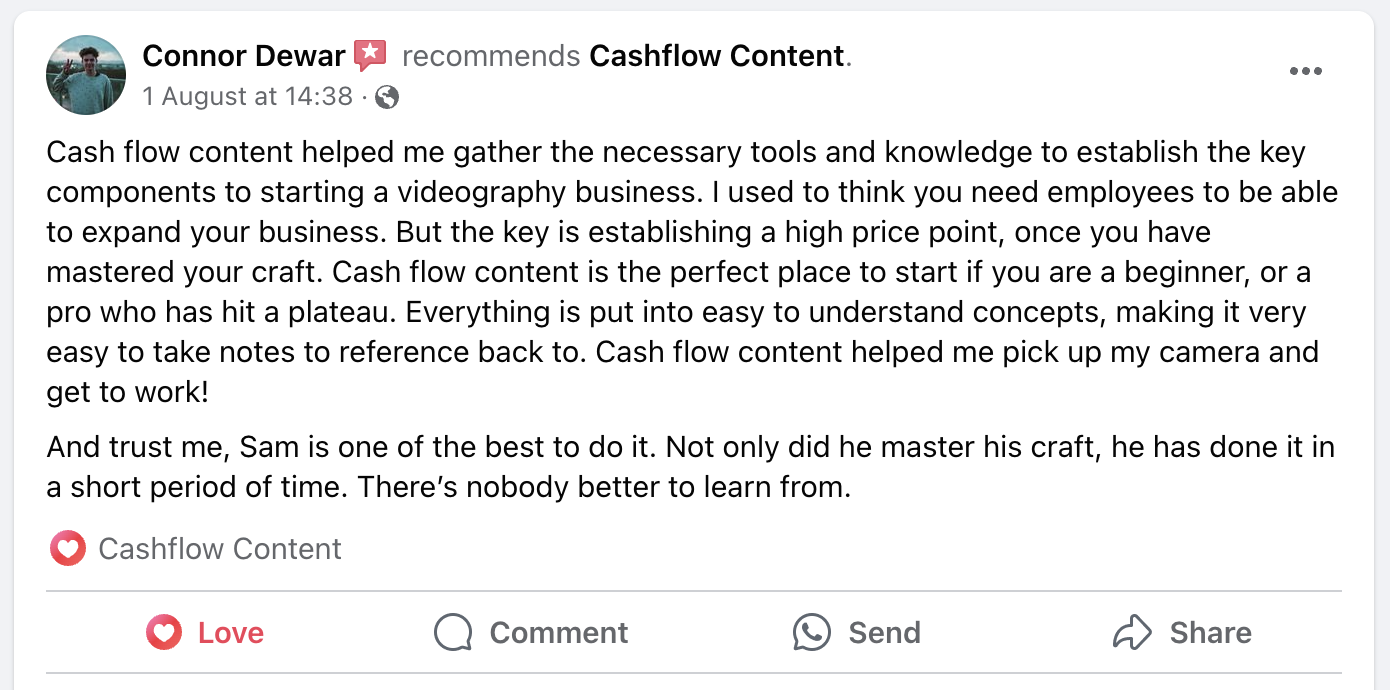Click the globe public audience icon
This screenshot has height=690, width=1390.
pos(388,97)
